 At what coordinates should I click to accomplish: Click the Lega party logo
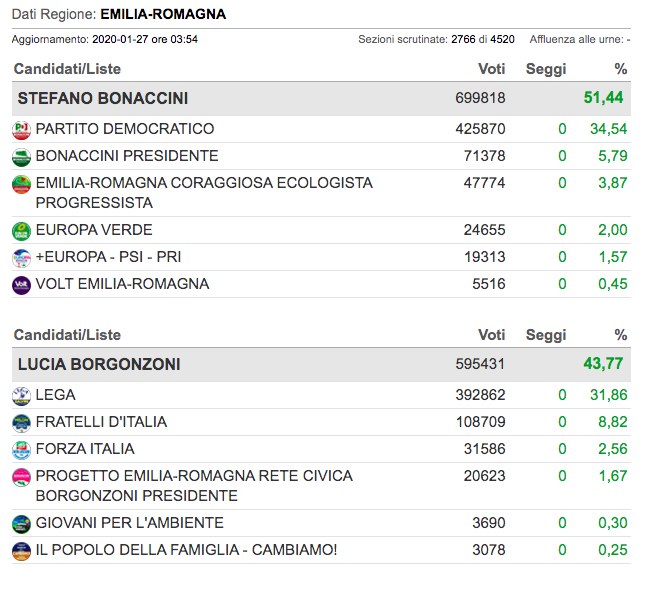coord(21,396)
